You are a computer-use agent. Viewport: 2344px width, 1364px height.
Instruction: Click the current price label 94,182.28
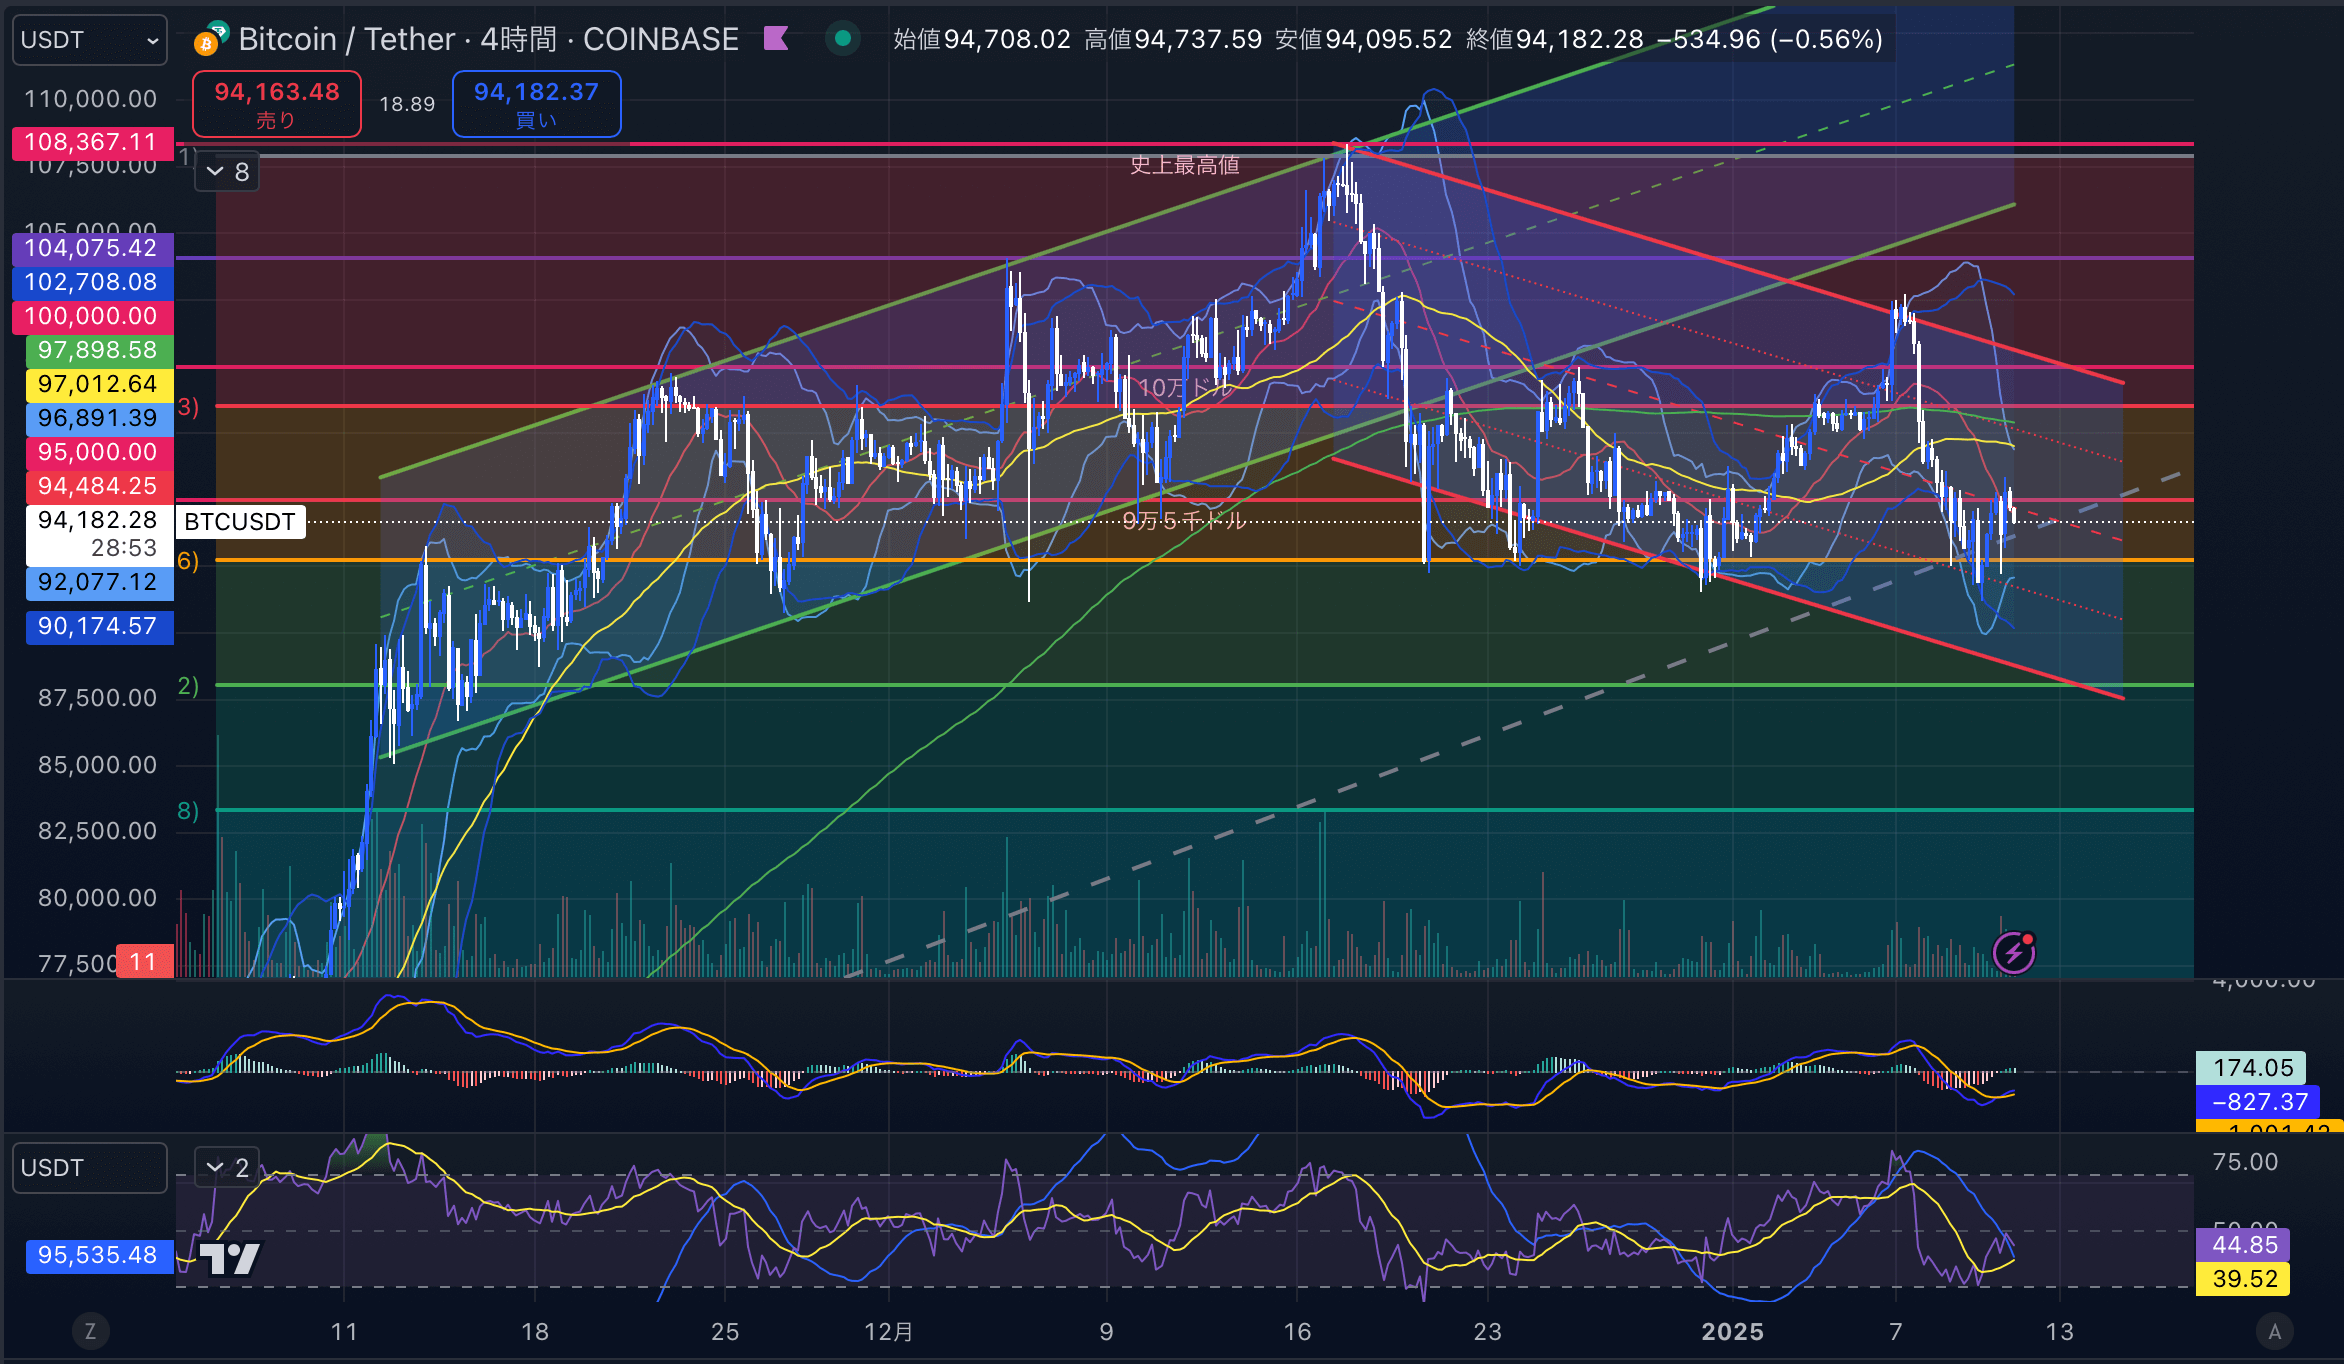coord(99,534)
